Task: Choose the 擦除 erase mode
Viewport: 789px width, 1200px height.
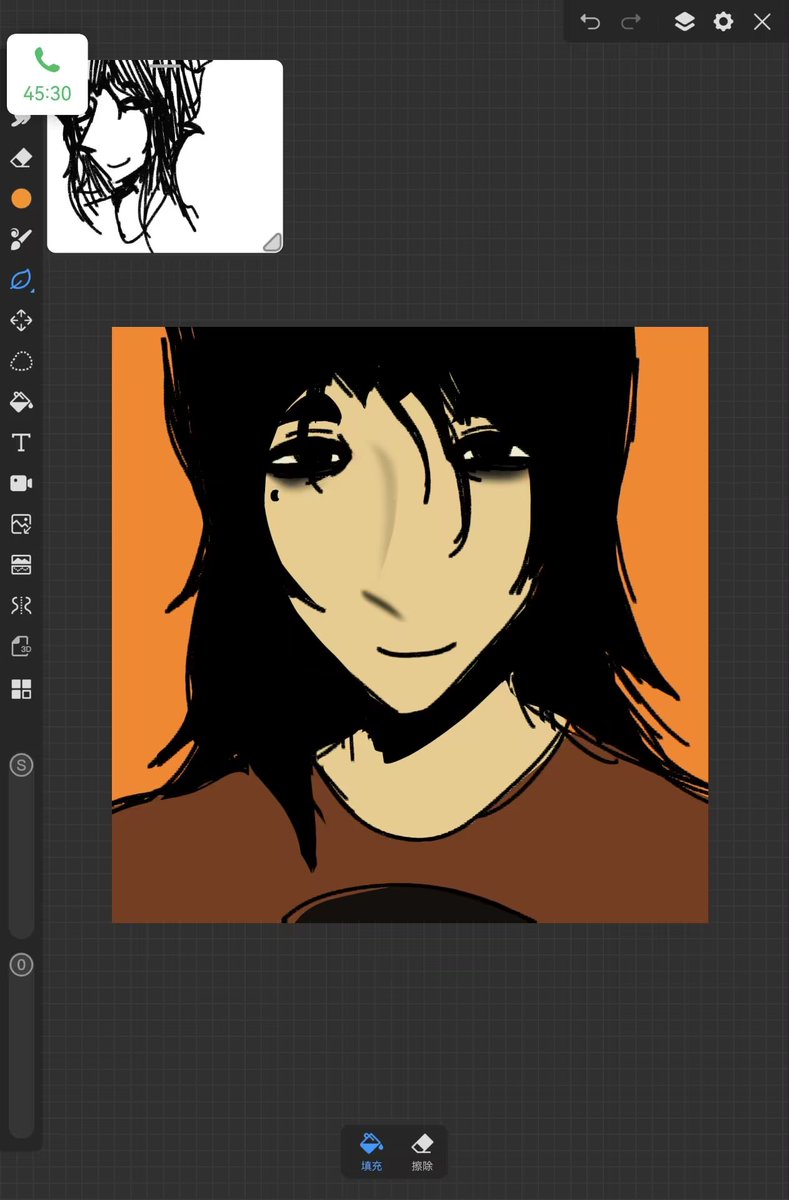Action: 422,1153
